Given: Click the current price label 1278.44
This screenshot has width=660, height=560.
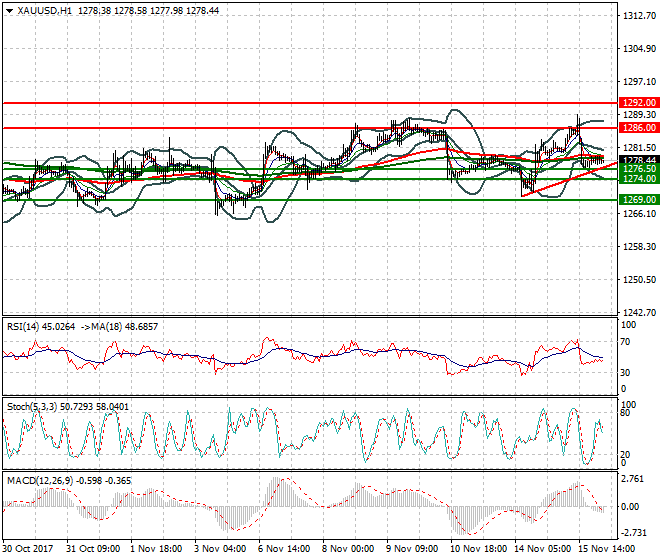Looking at the screenshot, I should pos(639,160).
